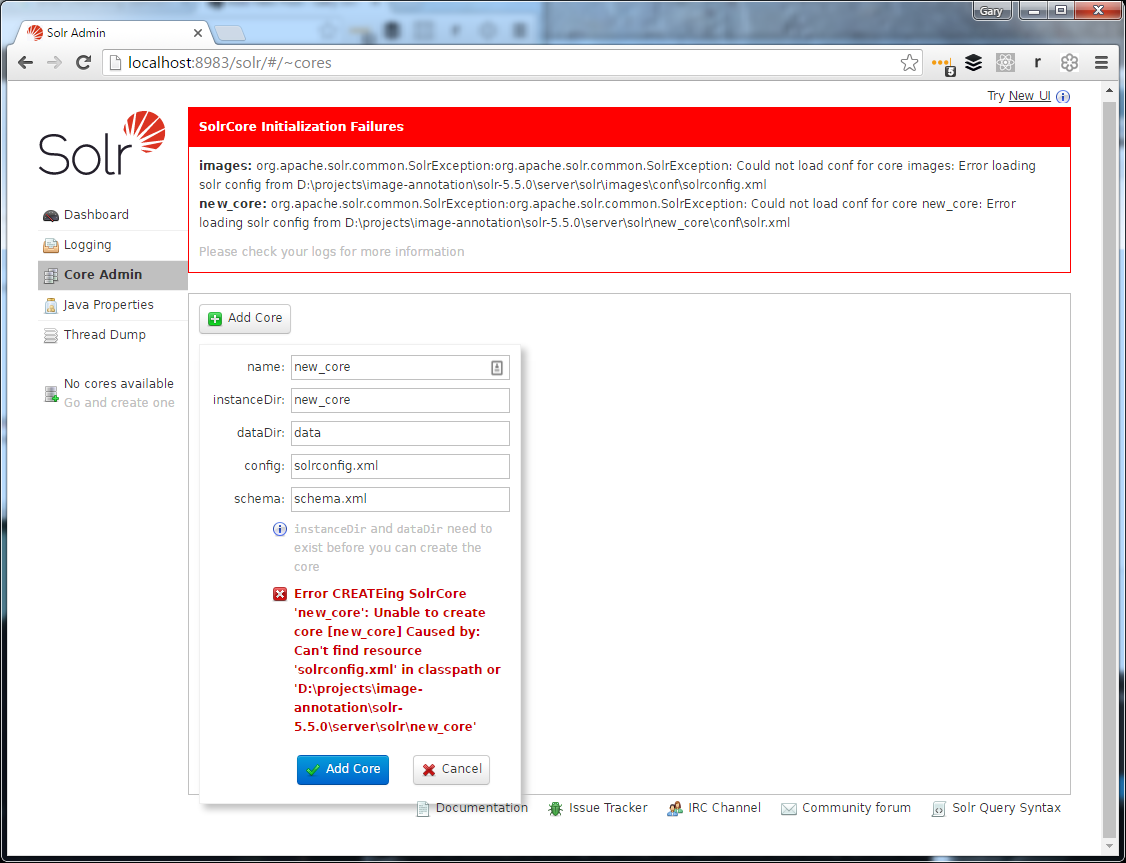The width and height of the screenshot is (1126, 863).
Task: Switch to the Solr Admin browser tab
Action: (x=100, y=31)
